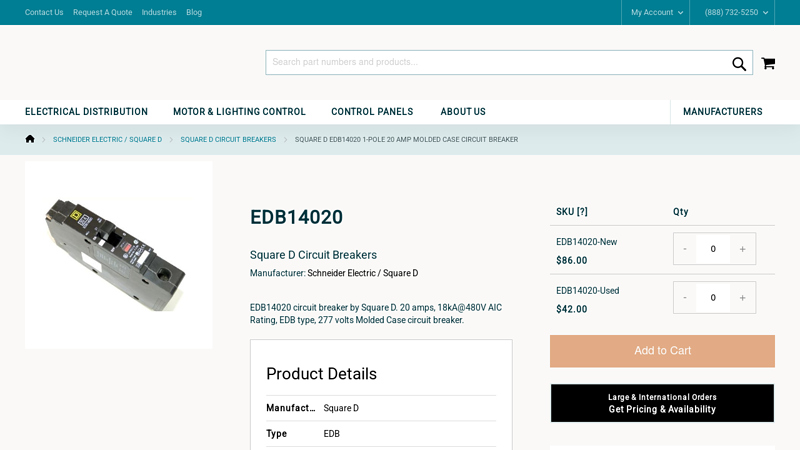Edit quantity field for EDB14020-Used
The width and height of the screenshot is (800, 450).
pyautogui.click(x=713, y=297)
